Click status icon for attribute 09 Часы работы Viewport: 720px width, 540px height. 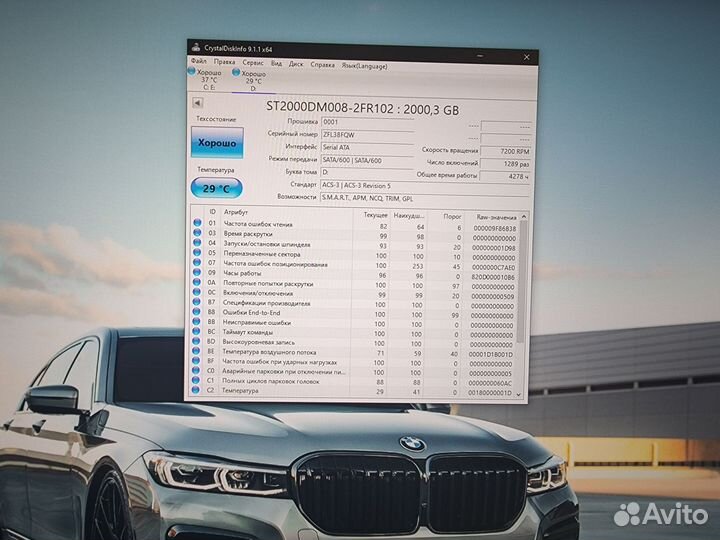point(197,273)
